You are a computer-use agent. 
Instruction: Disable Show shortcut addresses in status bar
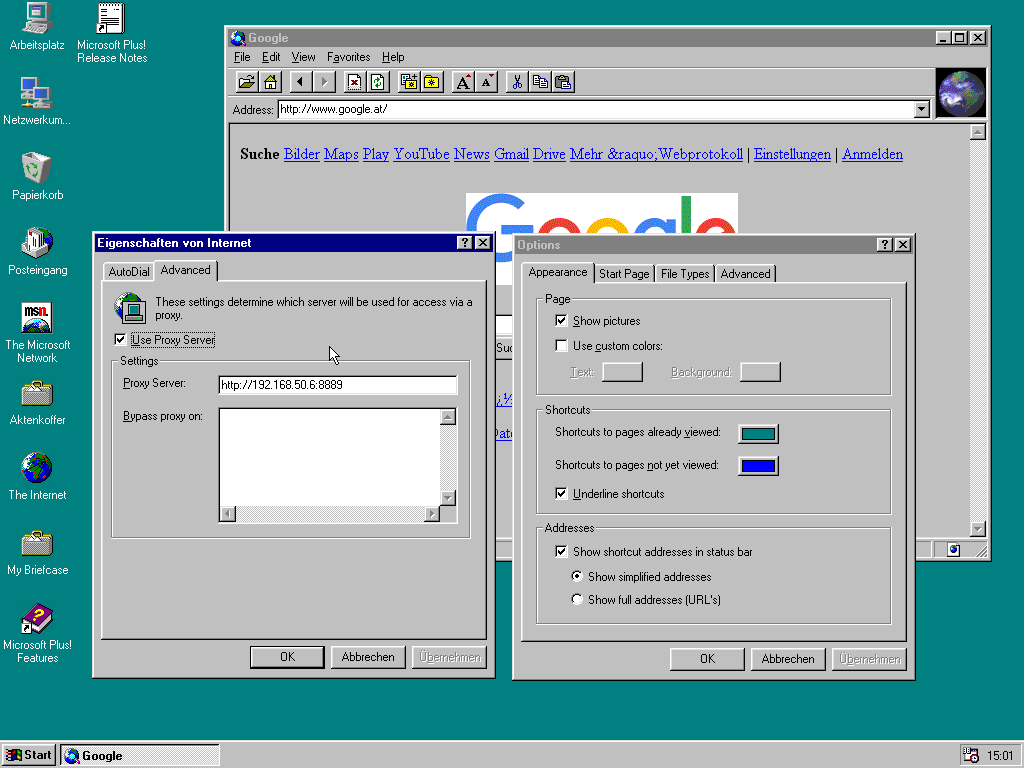coord(562,551)
